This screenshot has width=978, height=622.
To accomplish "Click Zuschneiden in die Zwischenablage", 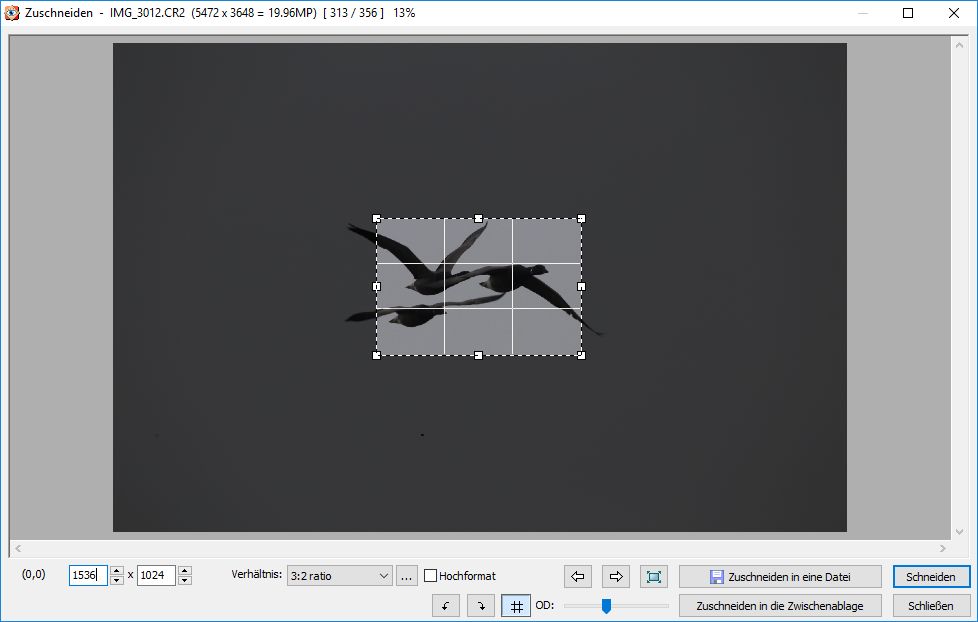I will [x=780, y=606].
